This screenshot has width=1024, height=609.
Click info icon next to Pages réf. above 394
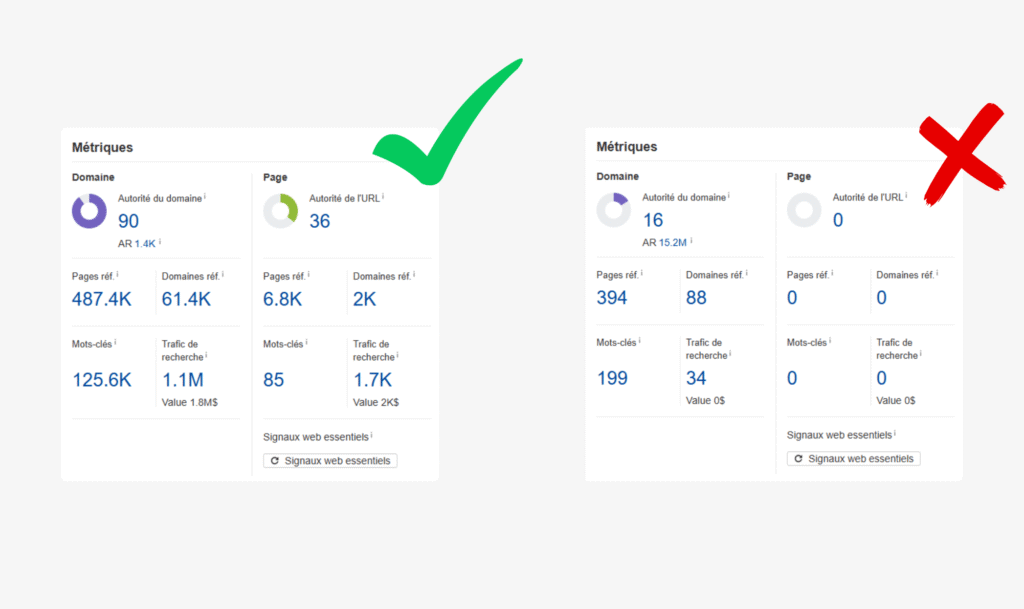[x=642, y=273]
